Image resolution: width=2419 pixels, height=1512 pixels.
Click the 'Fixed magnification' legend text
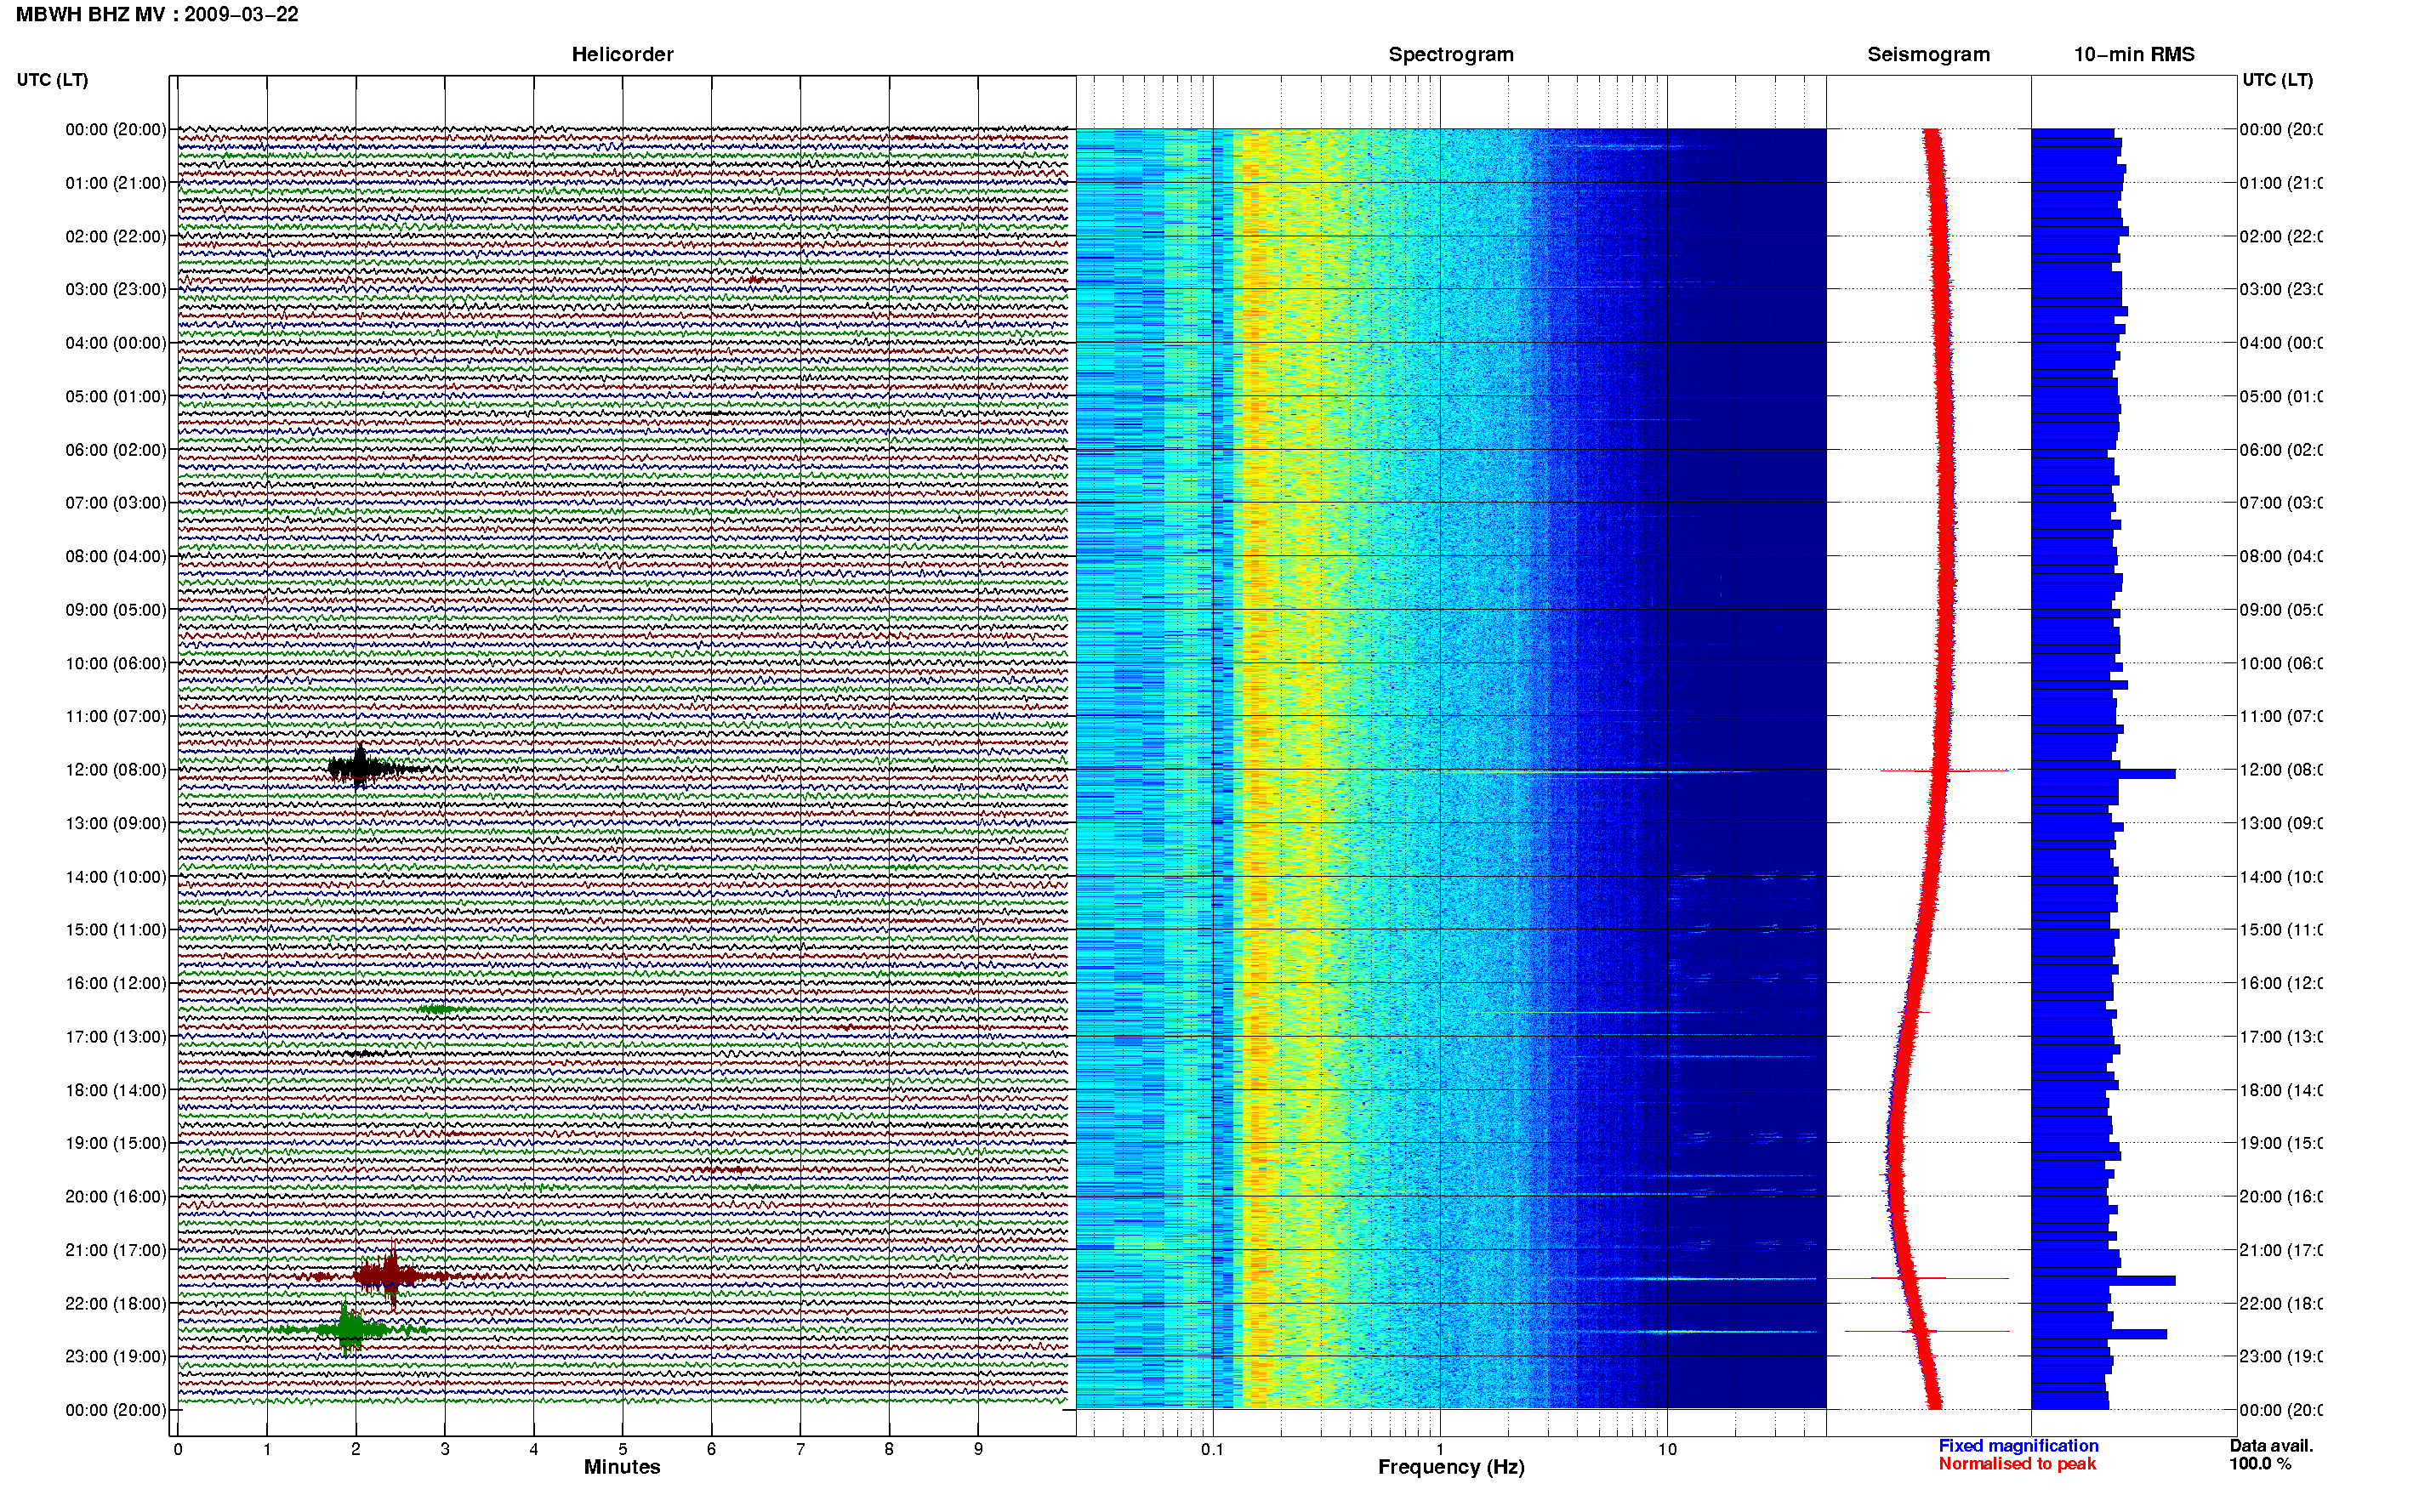[2018, 1446]
